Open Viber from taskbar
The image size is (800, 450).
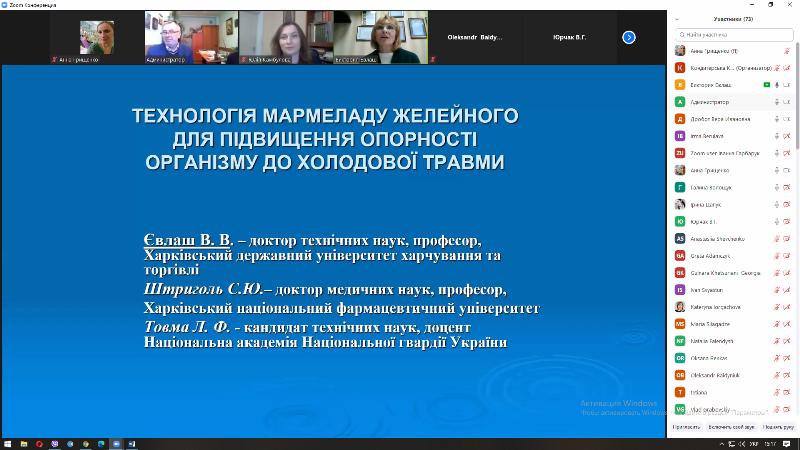(55, 444)
